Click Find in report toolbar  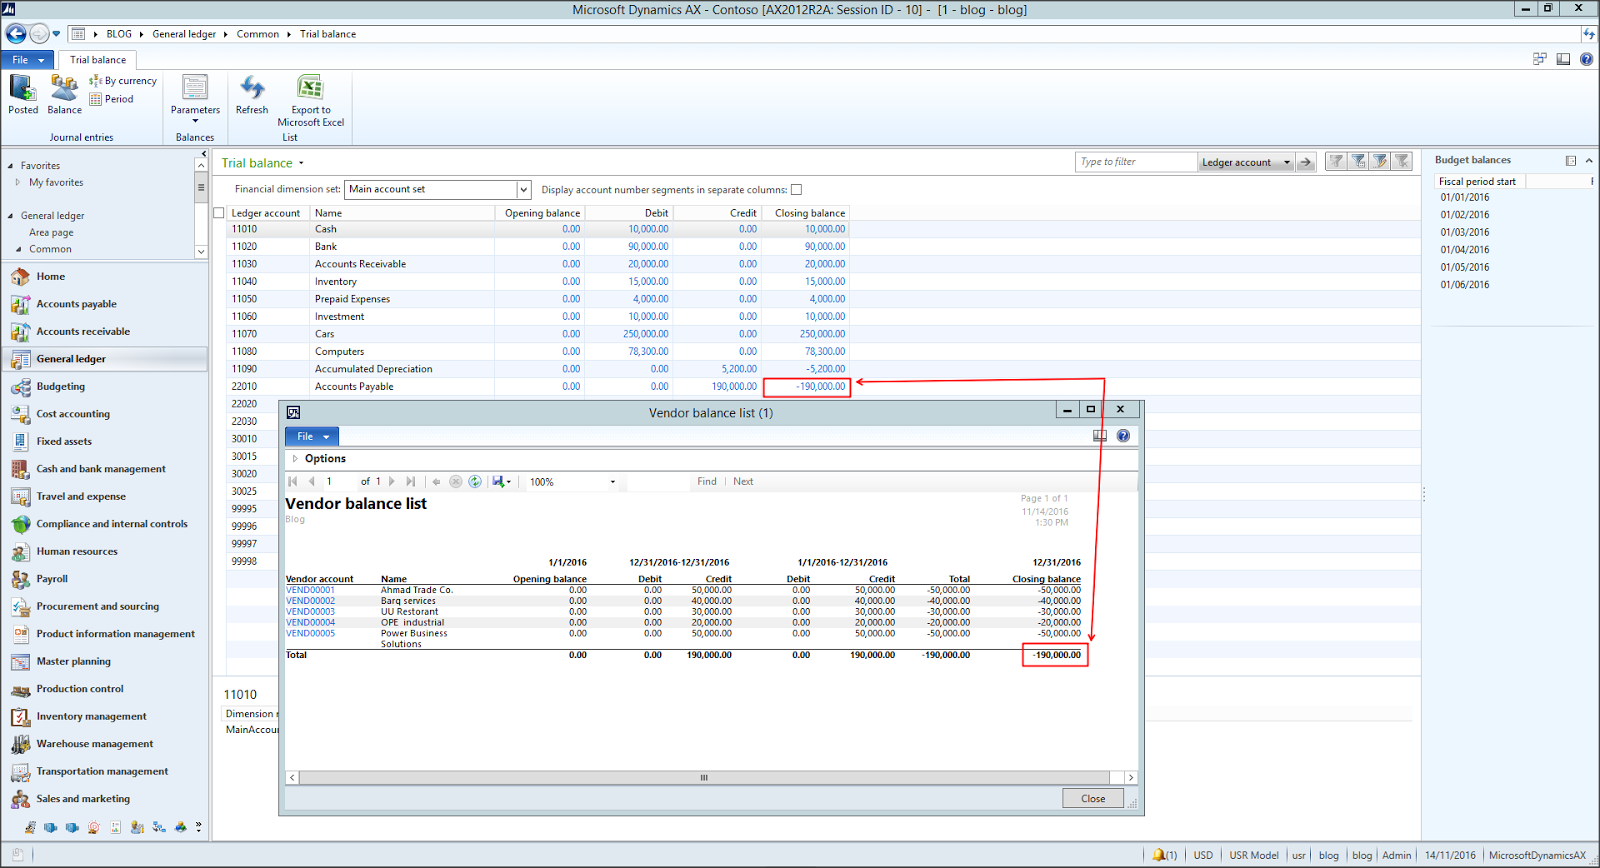707,482
